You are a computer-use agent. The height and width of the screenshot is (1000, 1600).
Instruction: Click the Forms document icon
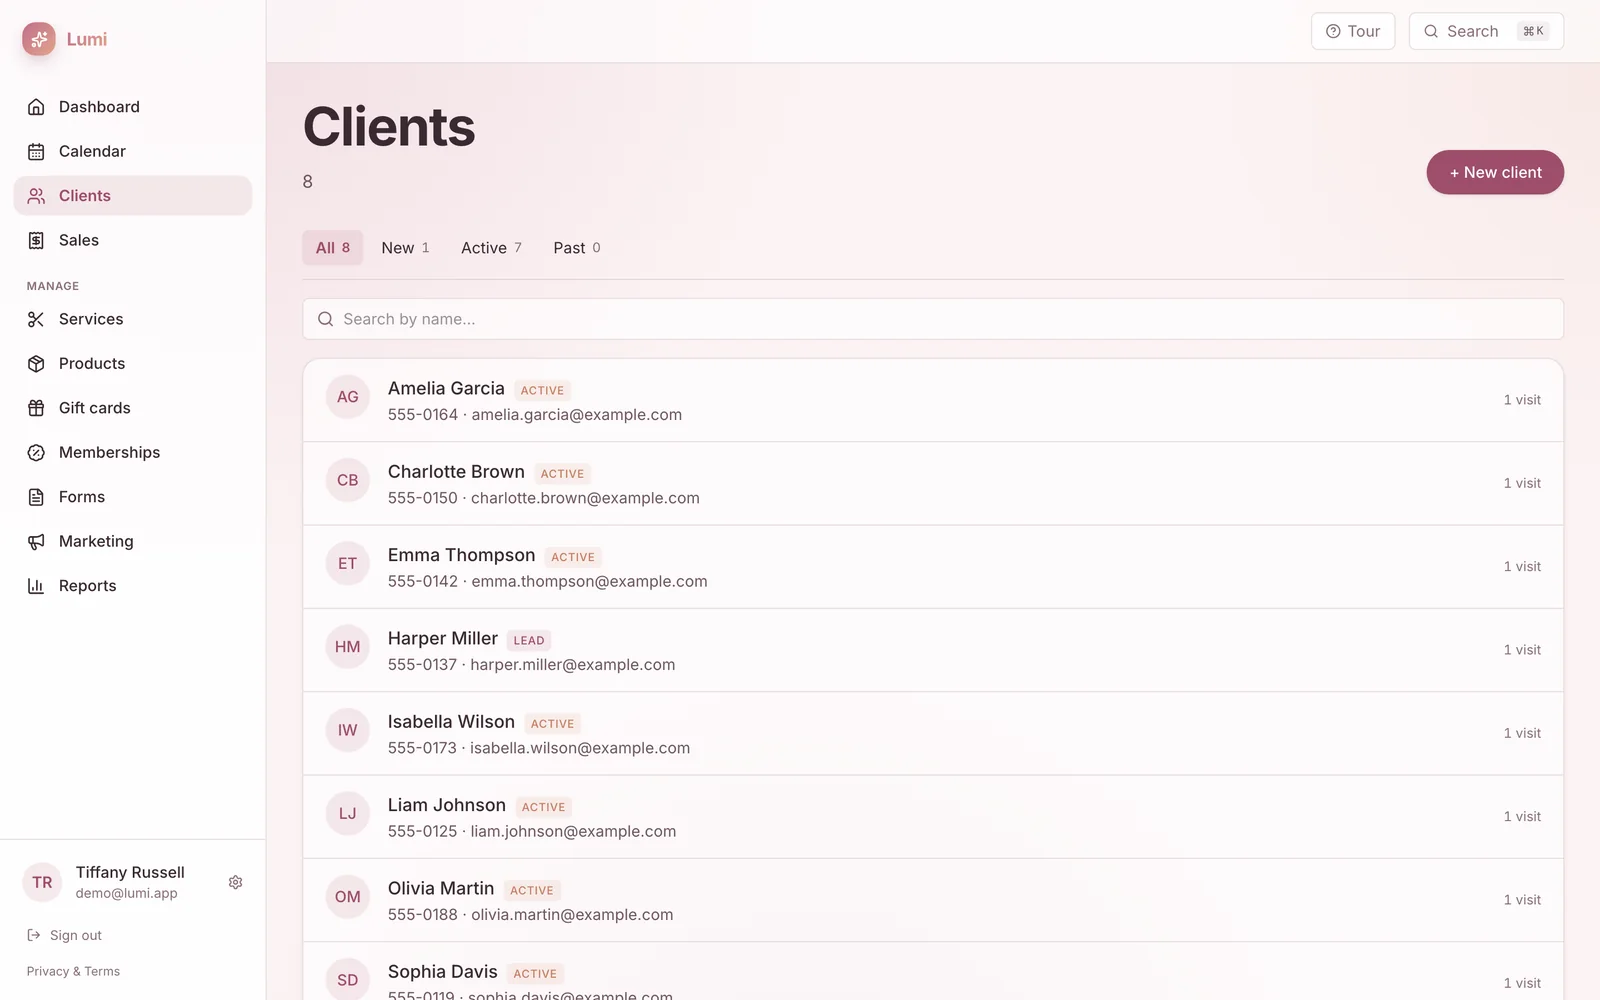[36, 497]
